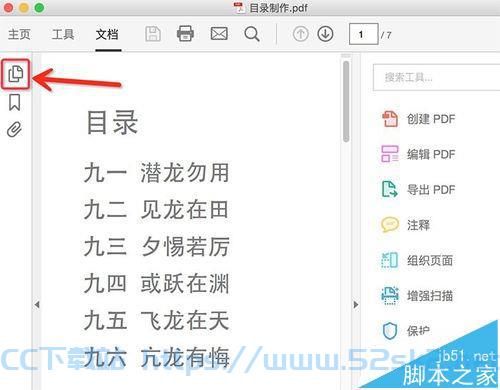Click the 编辑 PDF icon
This screenshot has height=390, width=500.
(390, 154)
